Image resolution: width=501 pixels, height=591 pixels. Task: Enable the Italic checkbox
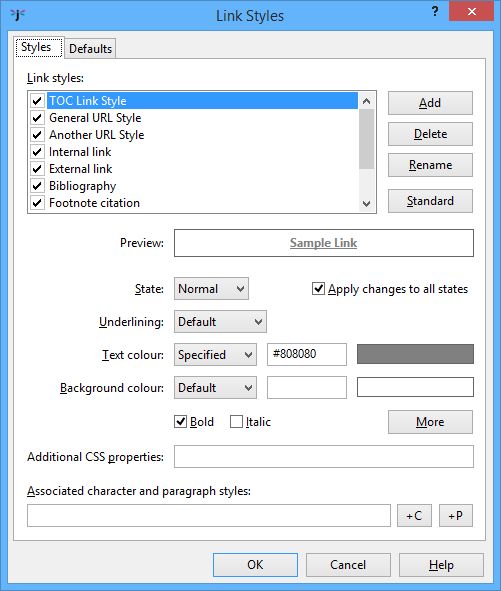pos(236,421)
